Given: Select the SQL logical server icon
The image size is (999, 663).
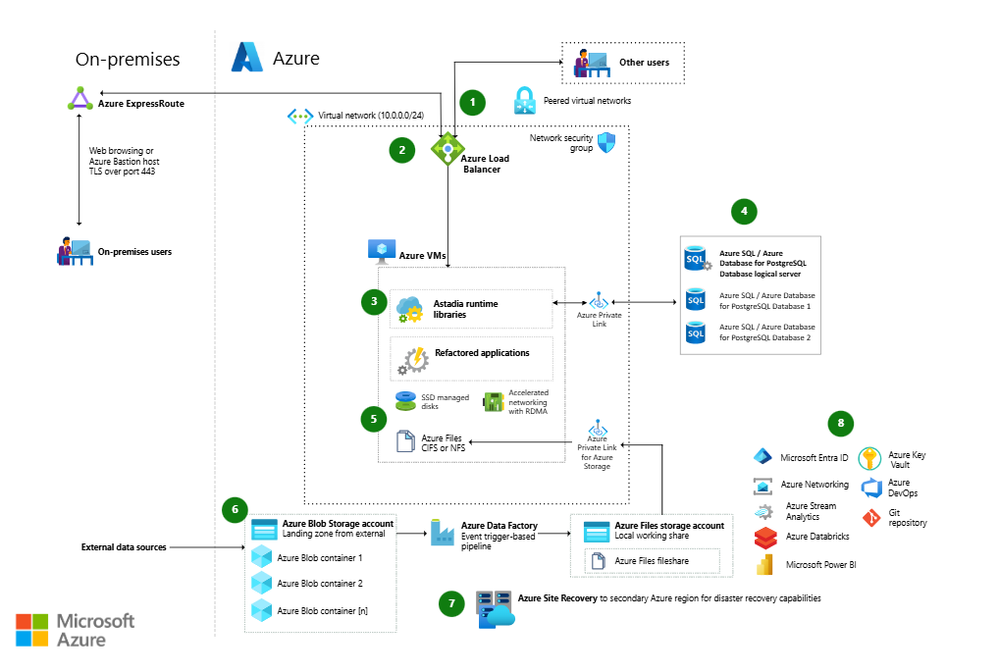Looking at the screenshot, I should click(x=698, y=259).
